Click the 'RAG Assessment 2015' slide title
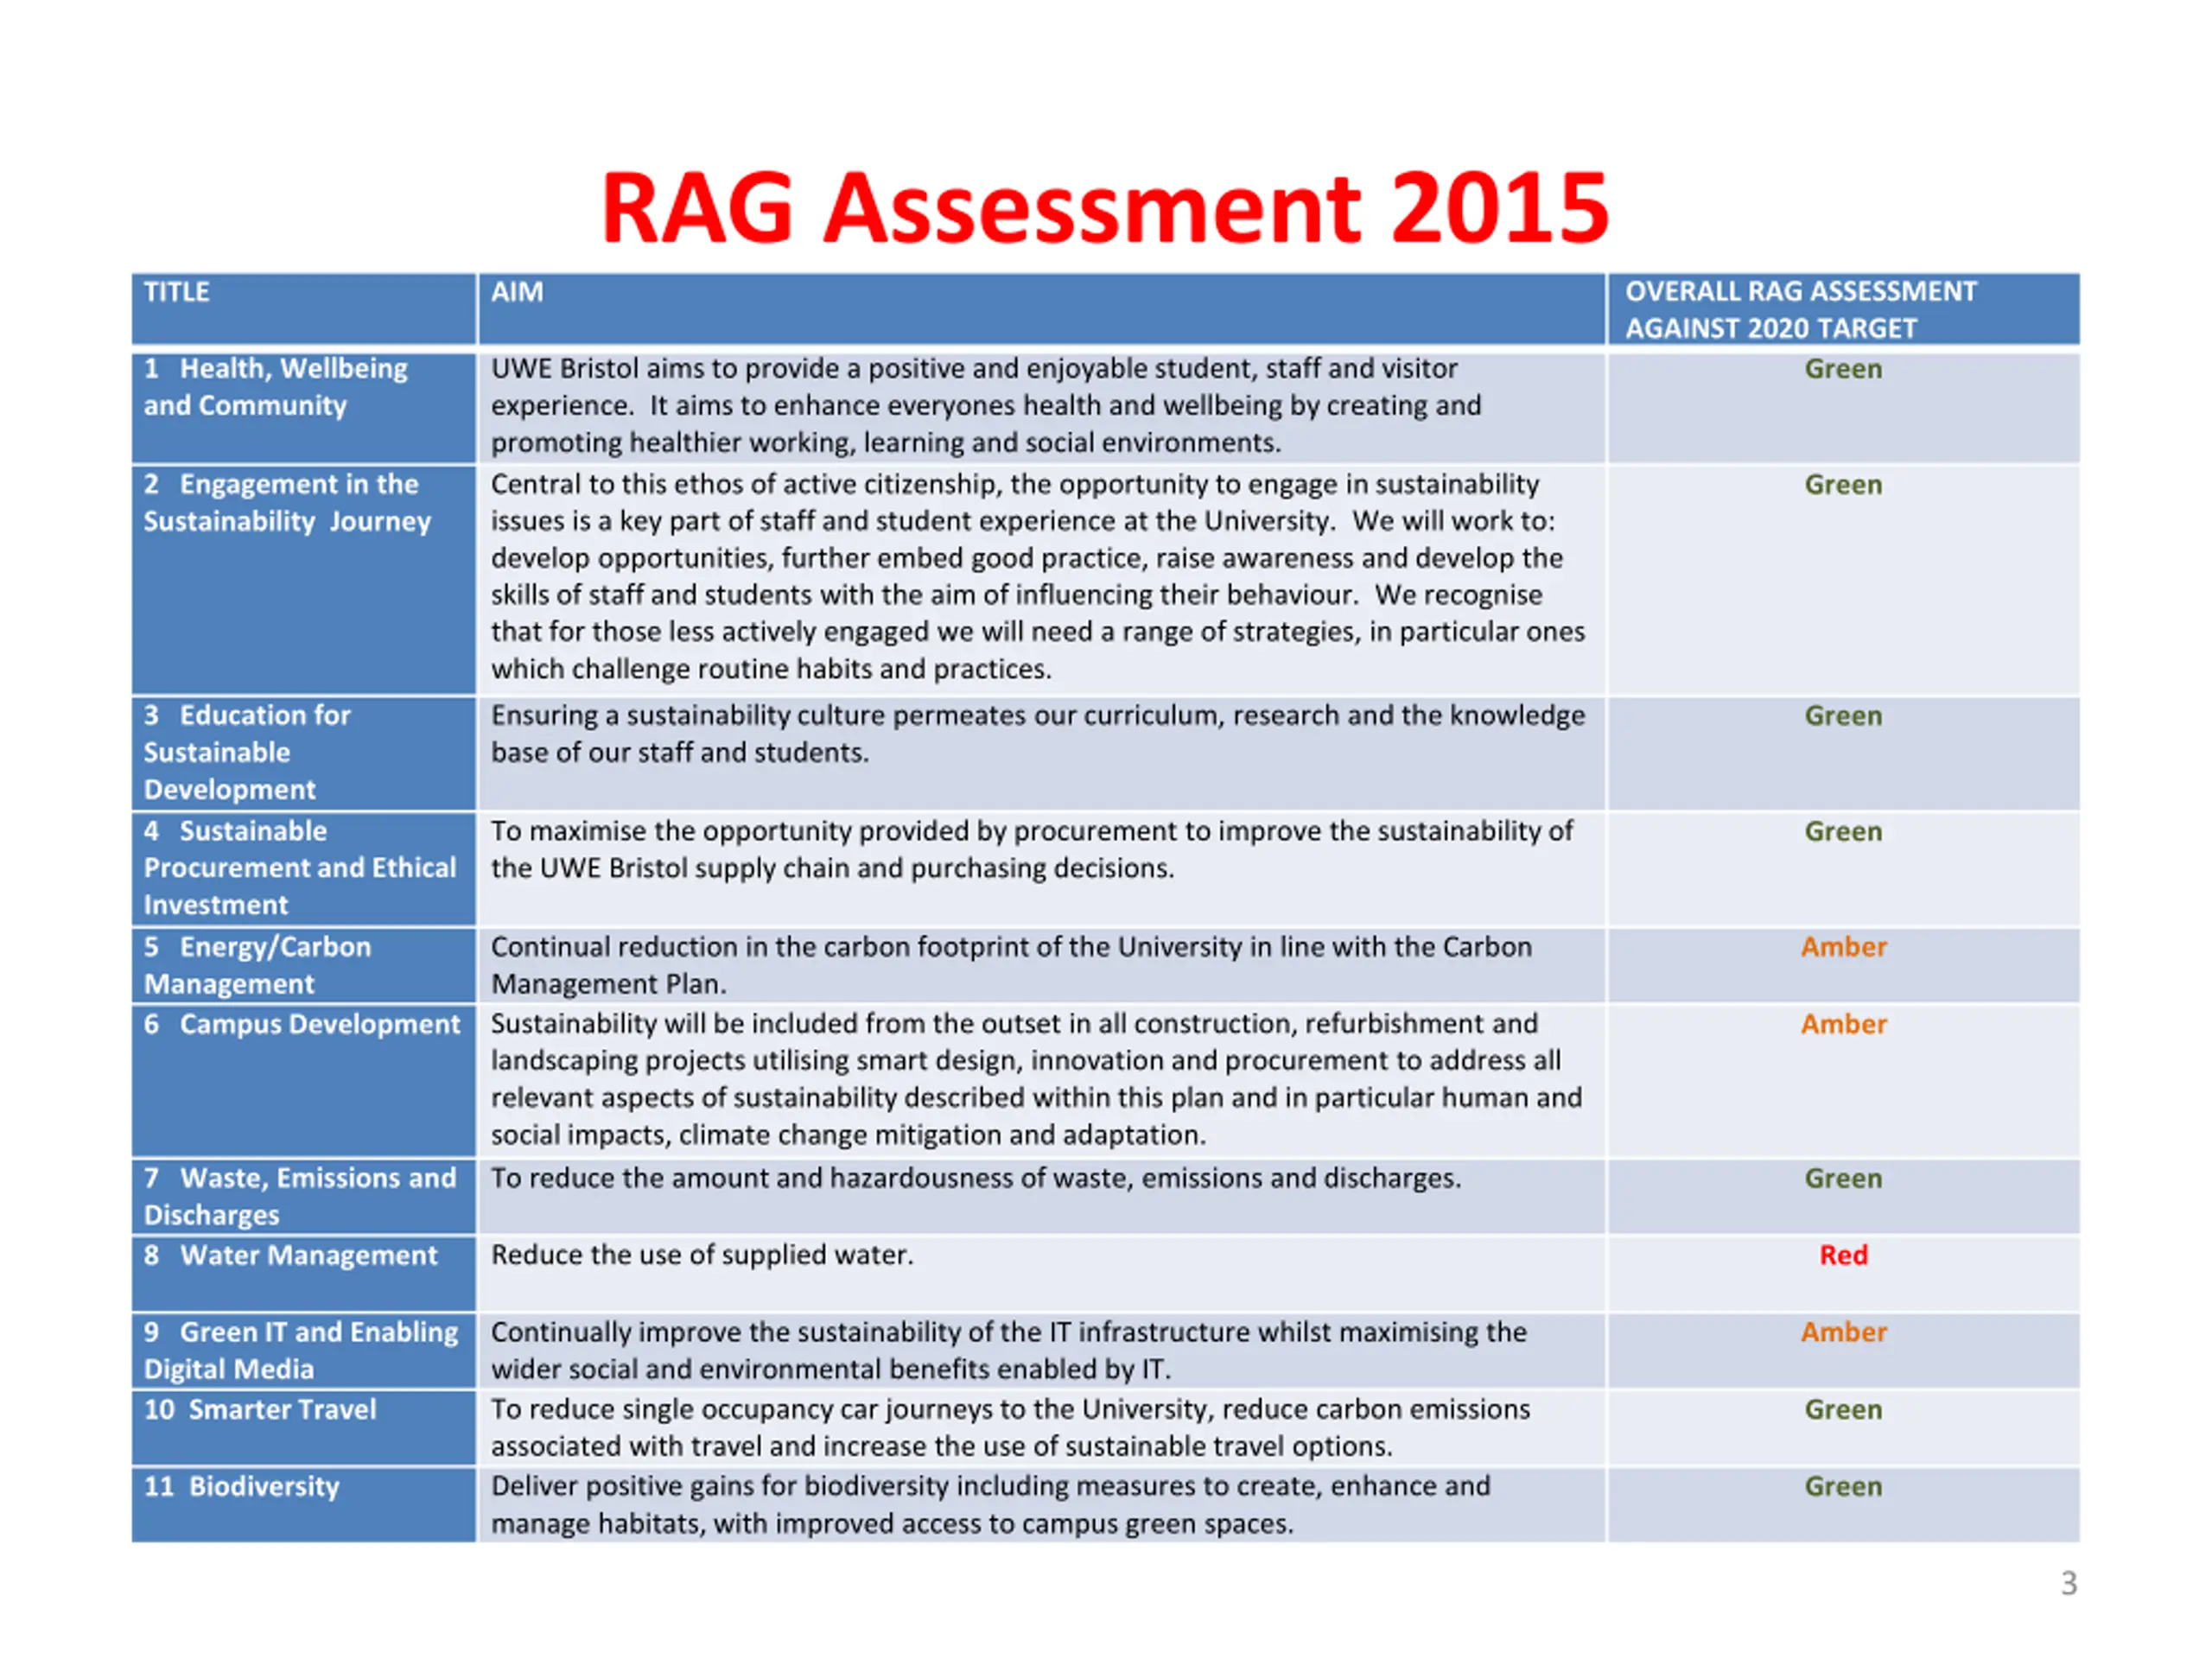 pyautogui.click(x=1104, y=208)
